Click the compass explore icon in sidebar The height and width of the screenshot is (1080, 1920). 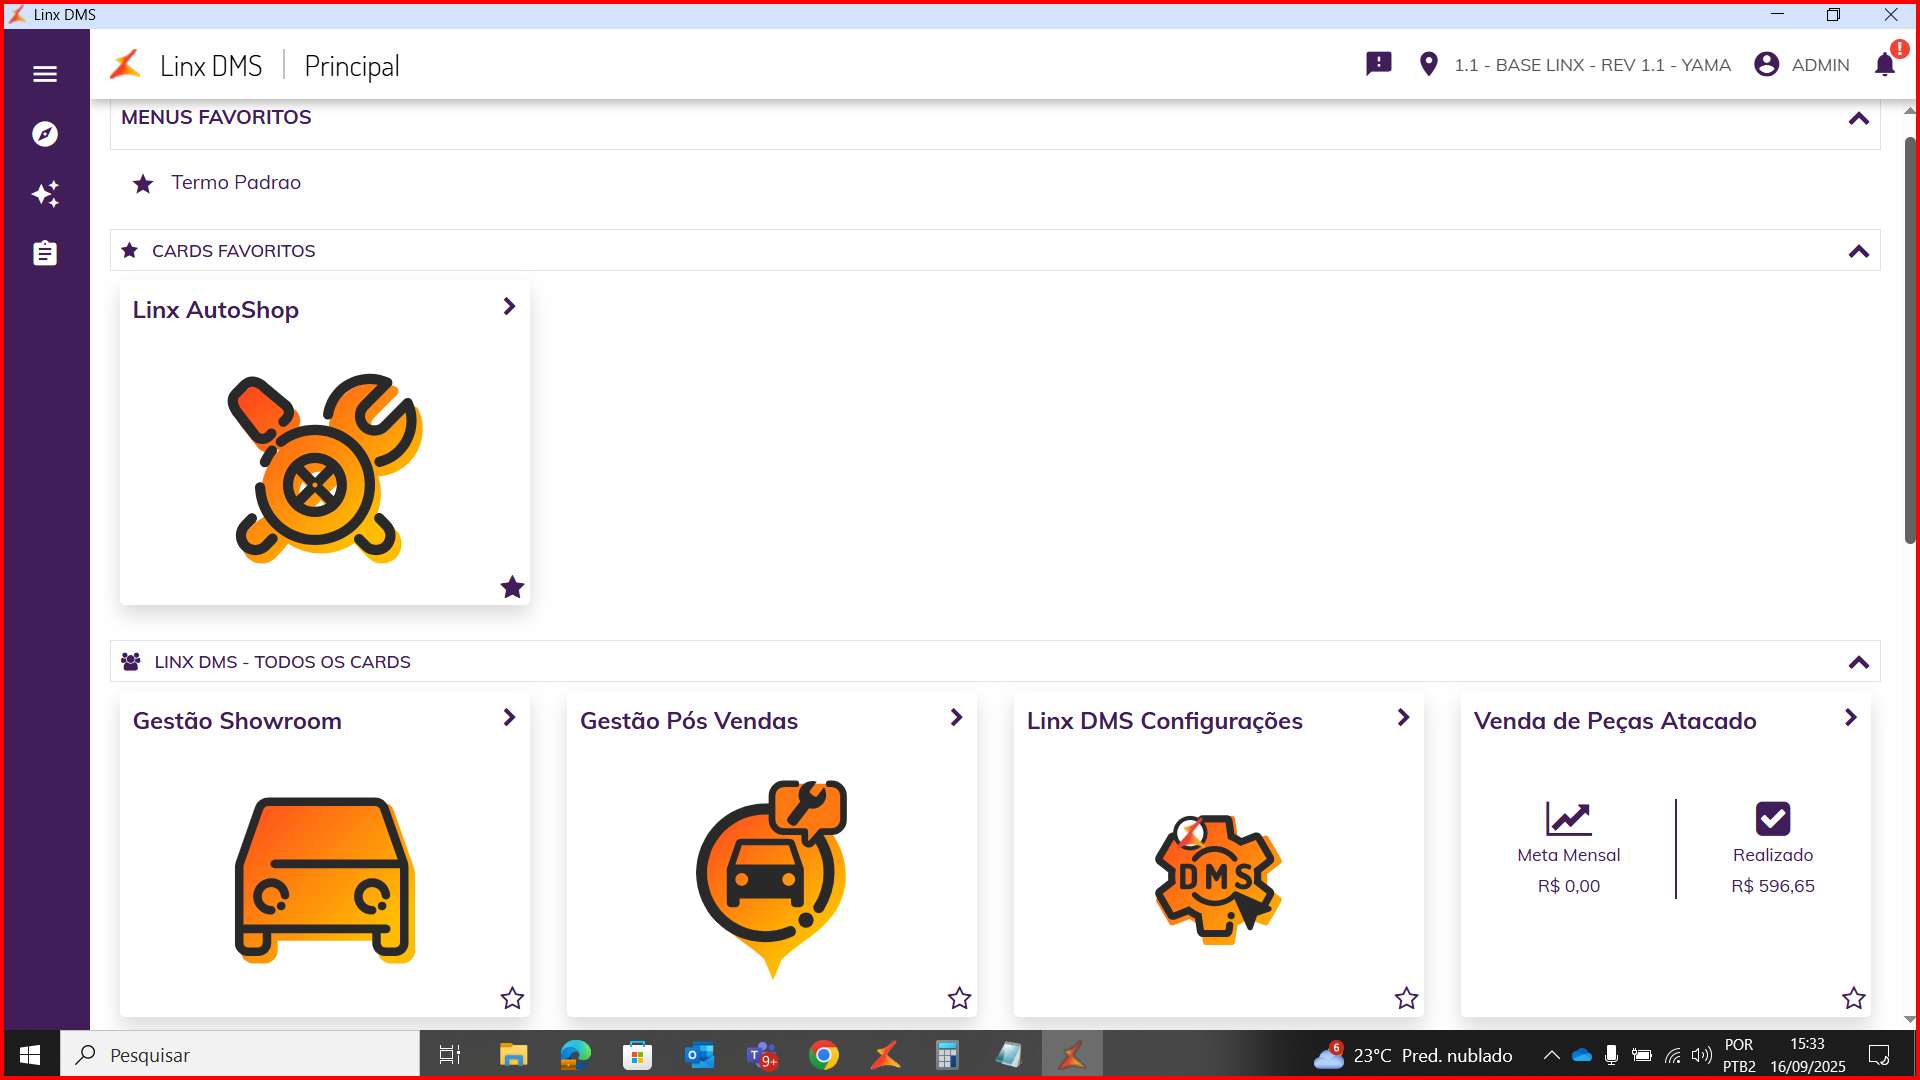(x=45, y=134)
